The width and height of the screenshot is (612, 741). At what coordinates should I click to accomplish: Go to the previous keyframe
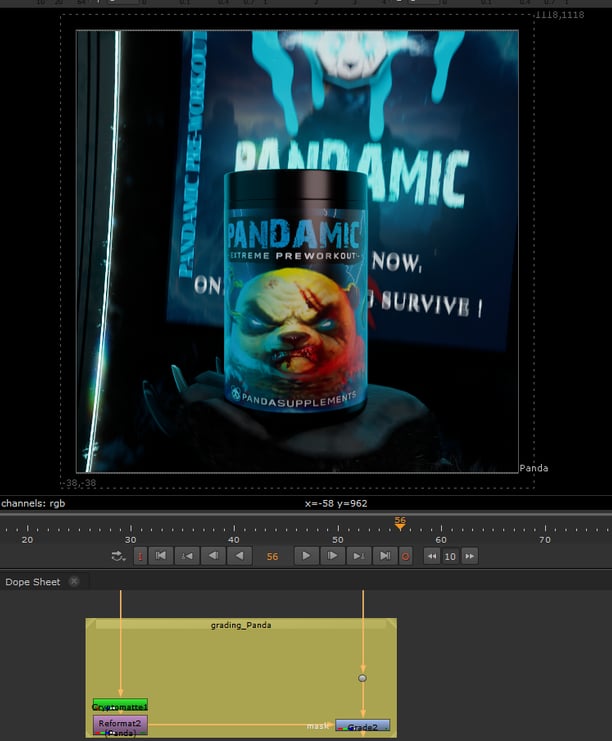tap(187, 556)
